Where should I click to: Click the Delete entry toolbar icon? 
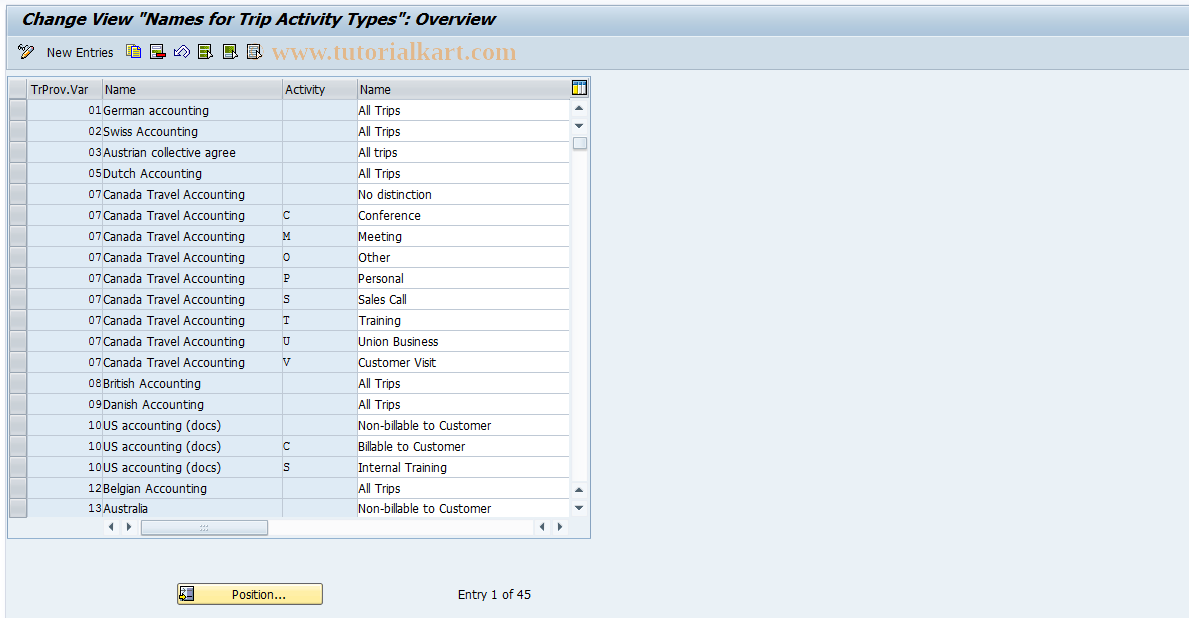point(158,52)
